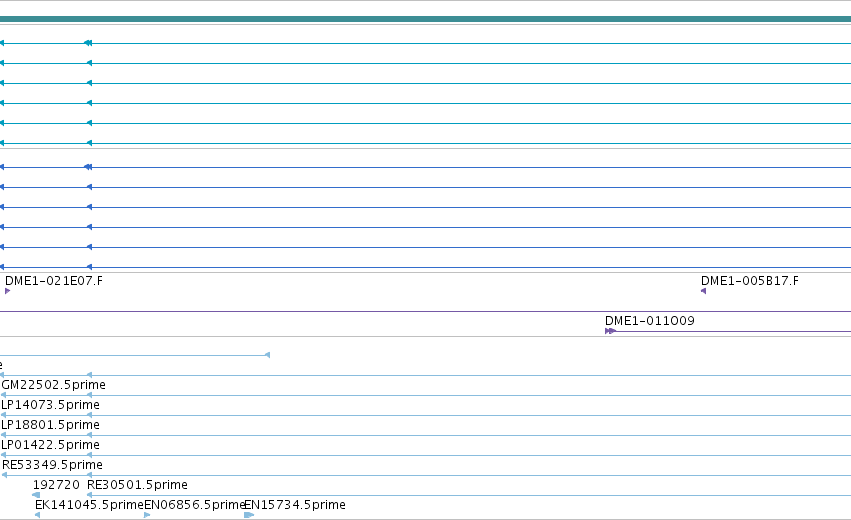
Task: Click the arrow glyph under EN06856.5prime
Action: (x=147, y=515)
